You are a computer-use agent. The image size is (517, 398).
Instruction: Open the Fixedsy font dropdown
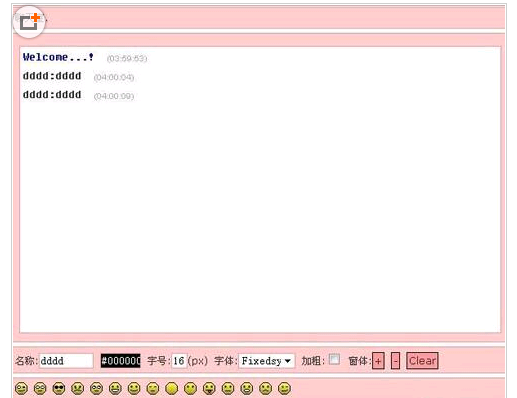267,361
